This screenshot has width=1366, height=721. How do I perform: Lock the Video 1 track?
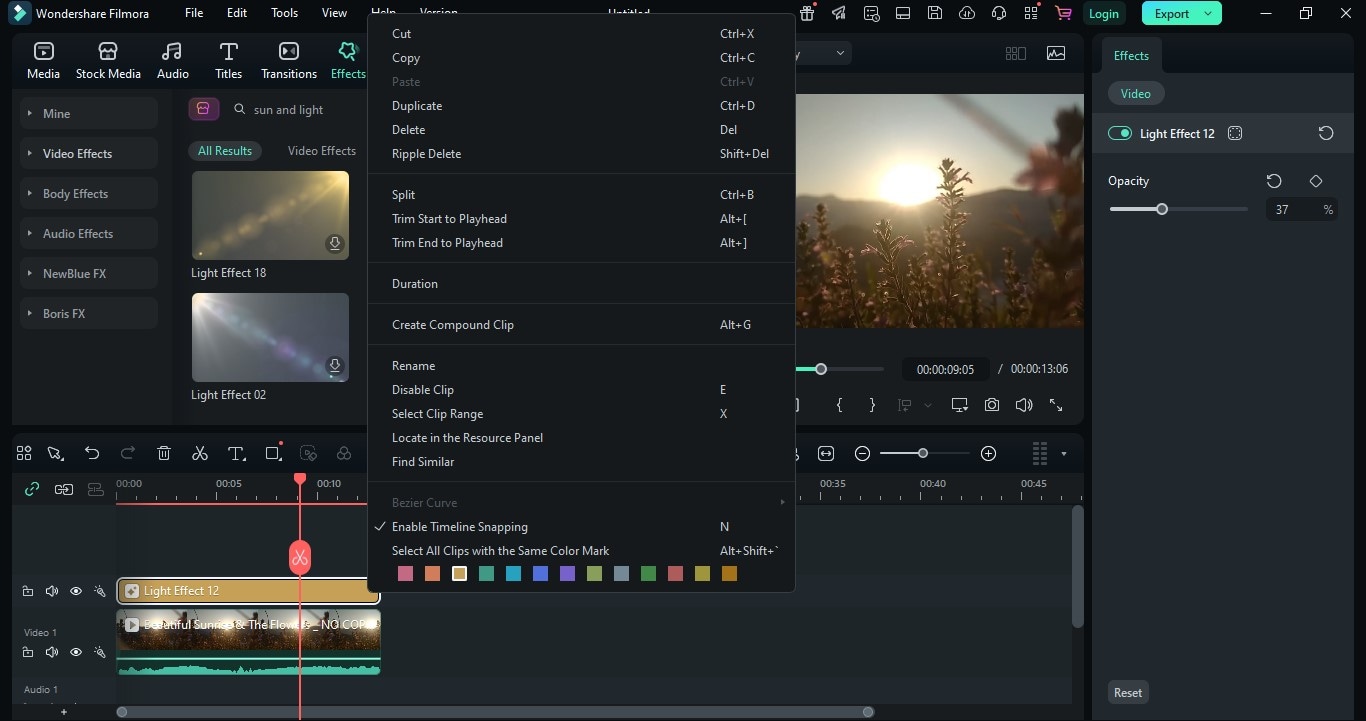[28, 652]
